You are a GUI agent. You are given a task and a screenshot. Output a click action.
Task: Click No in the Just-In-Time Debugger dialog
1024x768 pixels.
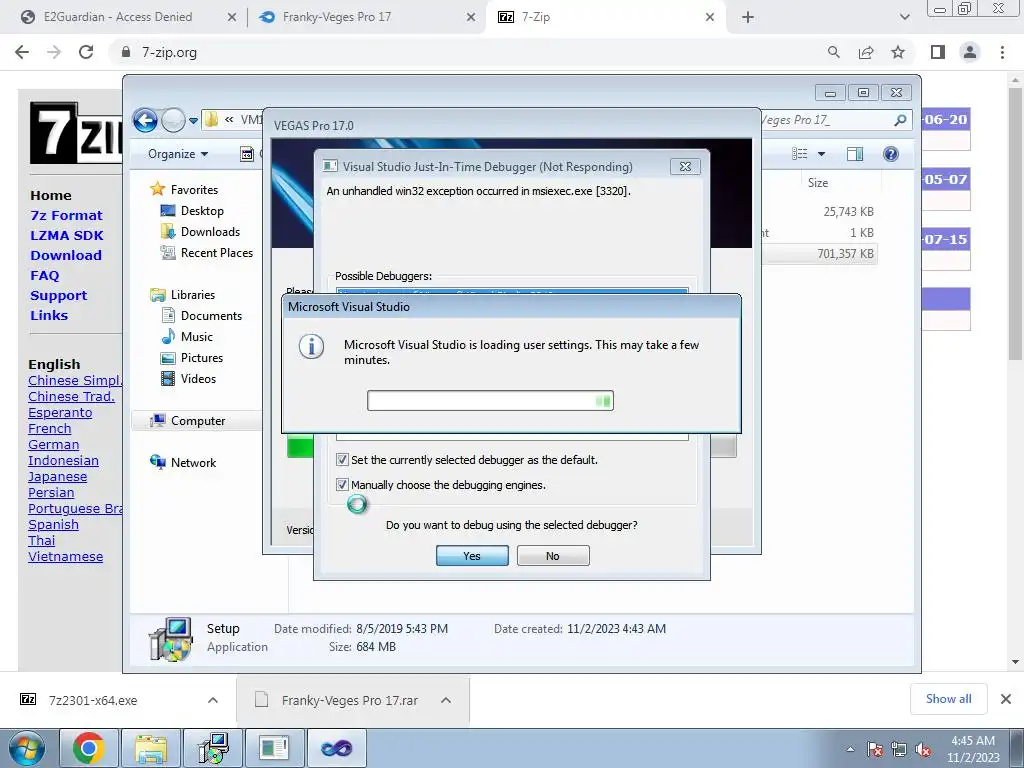coord(553,556)
